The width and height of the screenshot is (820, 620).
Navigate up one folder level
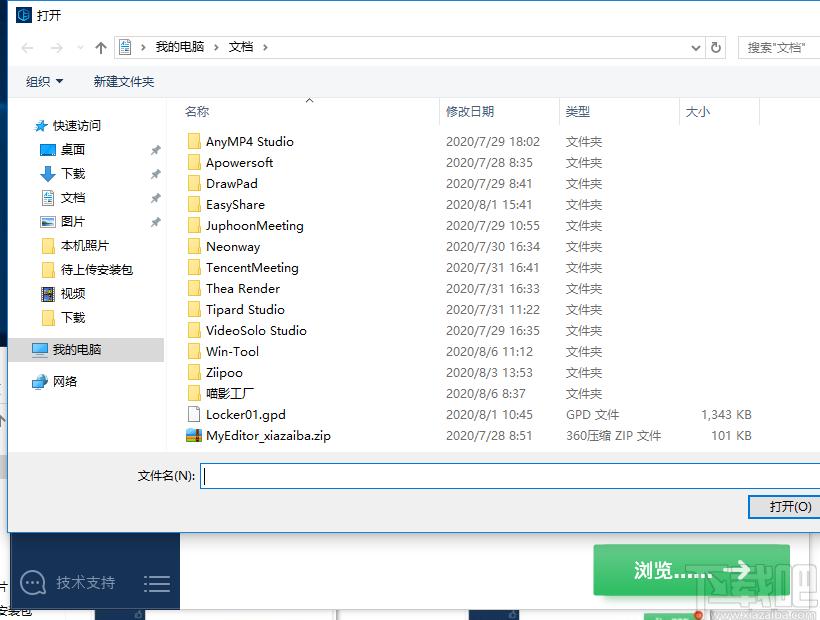101,48
